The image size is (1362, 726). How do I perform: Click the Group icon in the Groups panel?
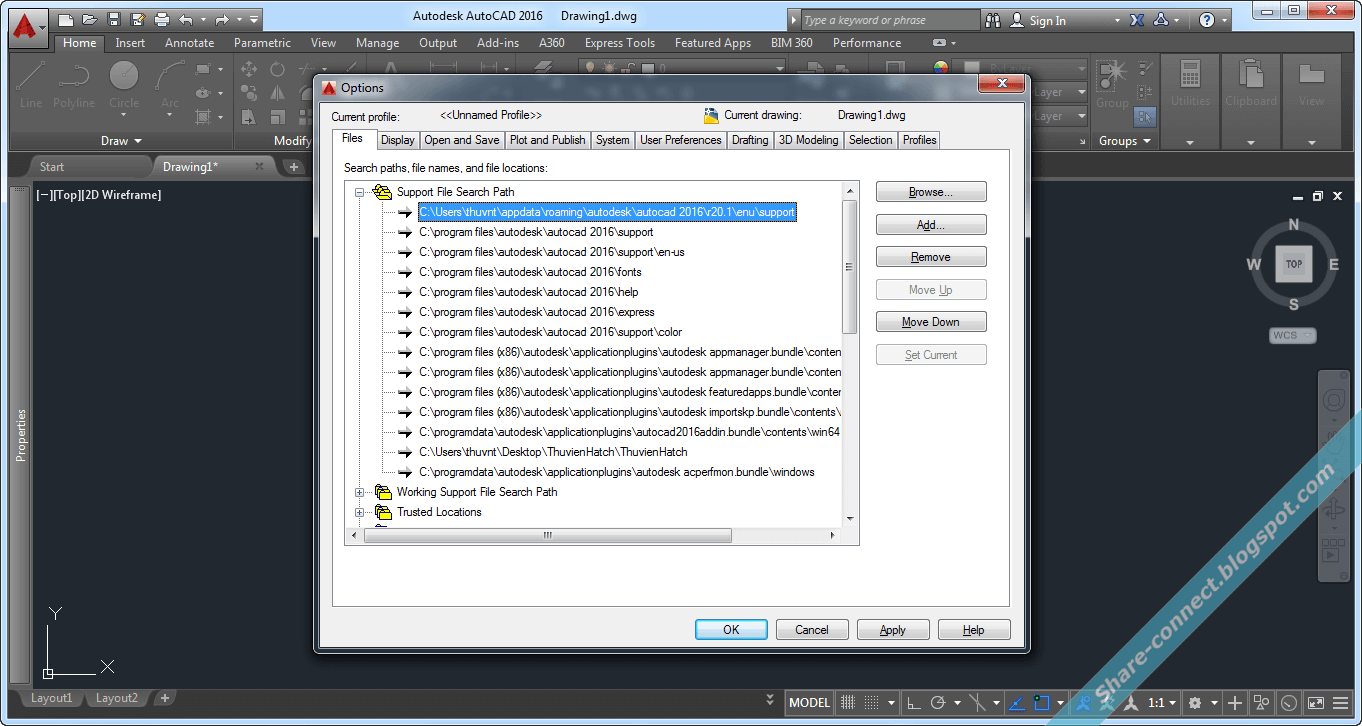pos(1112,84)
